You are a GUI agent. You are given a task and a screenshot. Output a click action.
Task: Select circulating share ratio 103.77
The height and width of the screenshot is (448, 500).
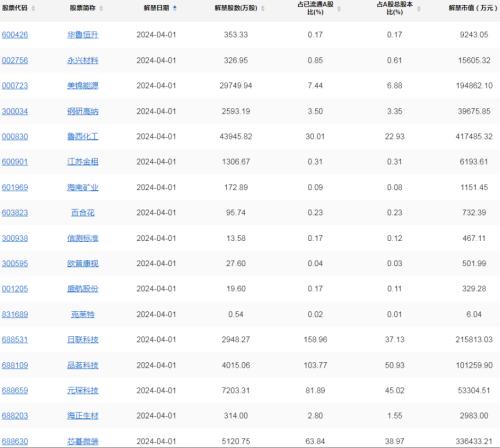click(x=315, y=365)
